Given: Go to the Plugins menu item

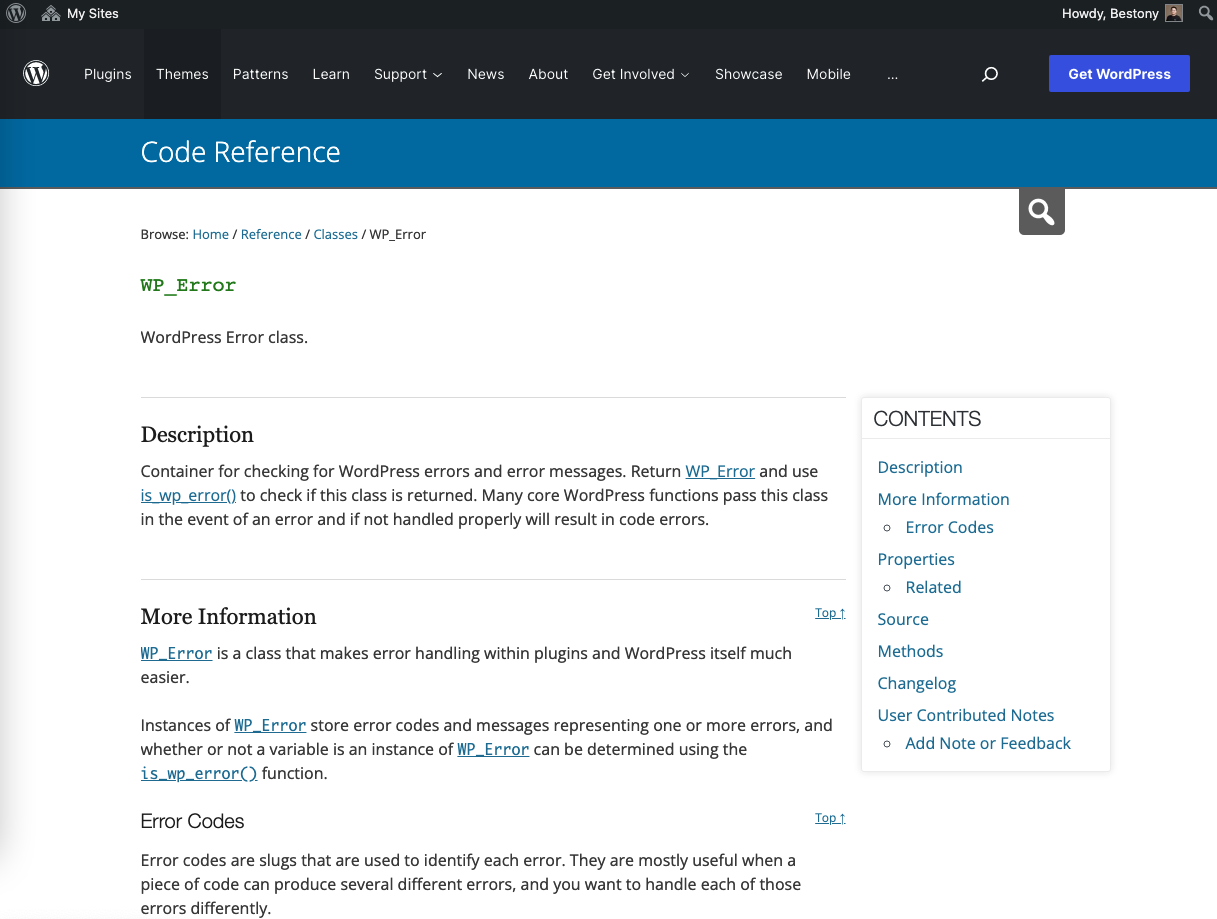Looking at the screenshot, I should click(x=108, y=74).
